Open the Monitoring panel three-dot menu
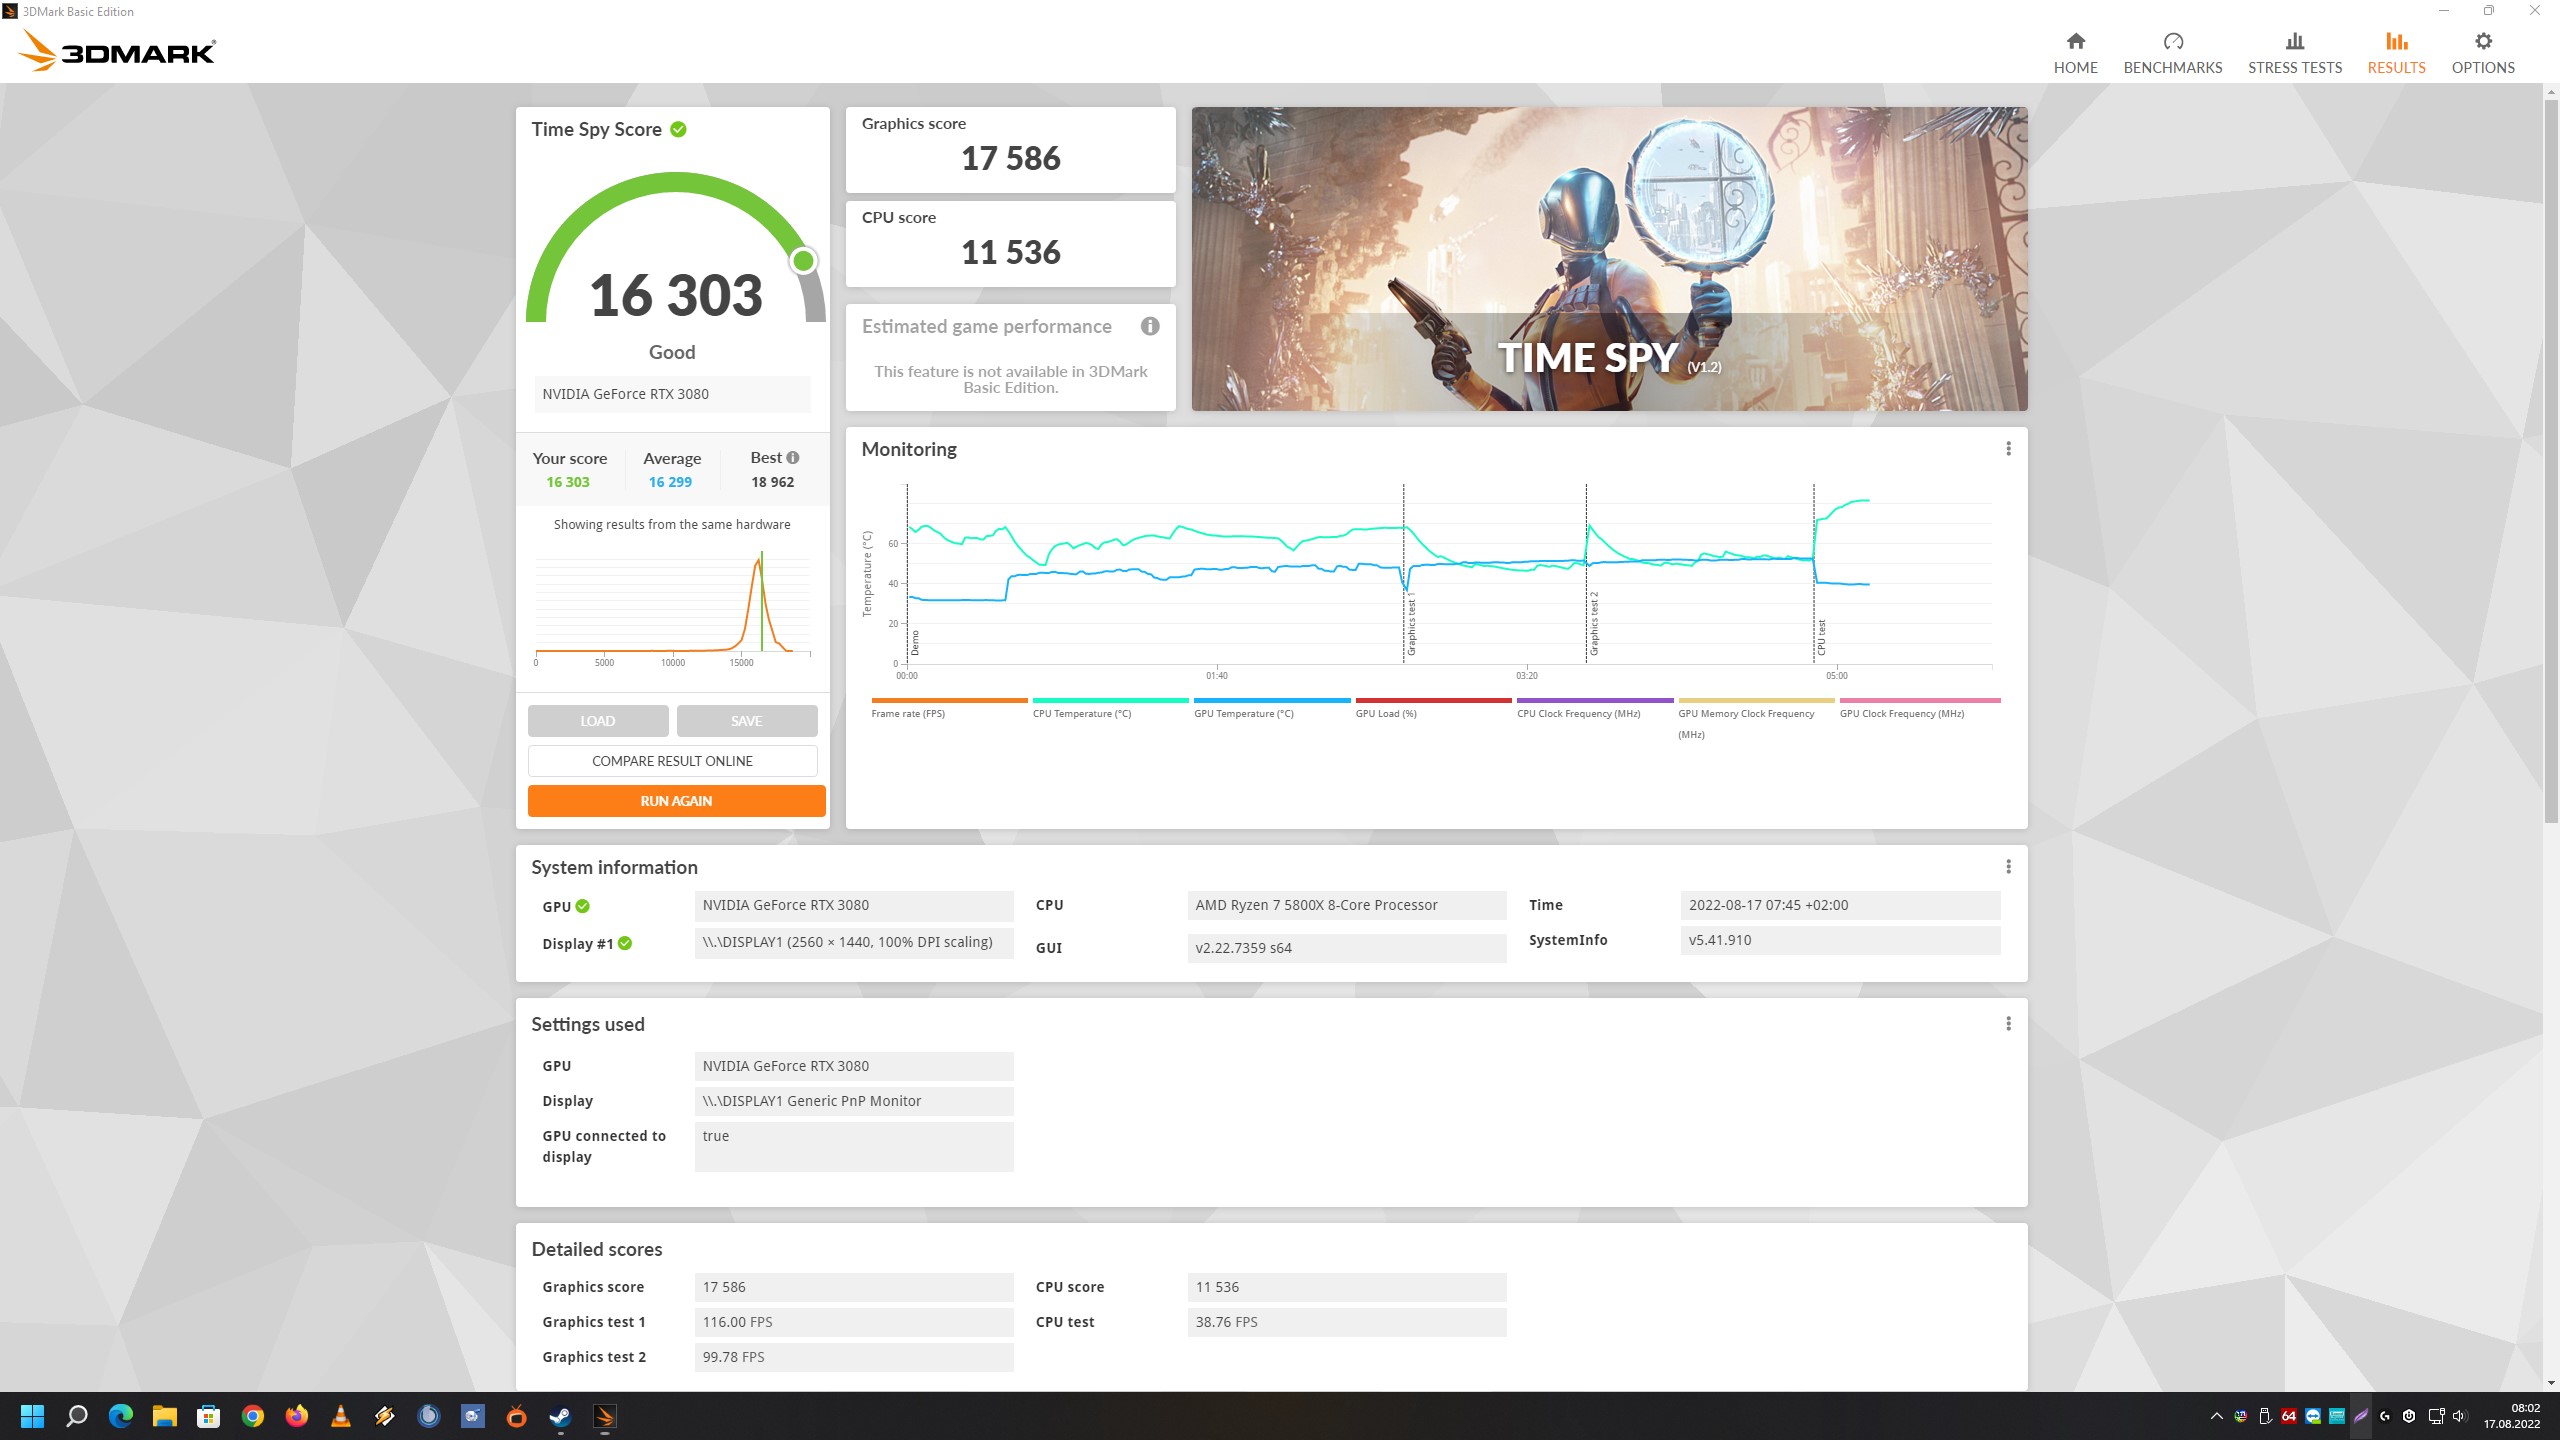This screenshot has height=1440, width=2560. point(2008,449)
